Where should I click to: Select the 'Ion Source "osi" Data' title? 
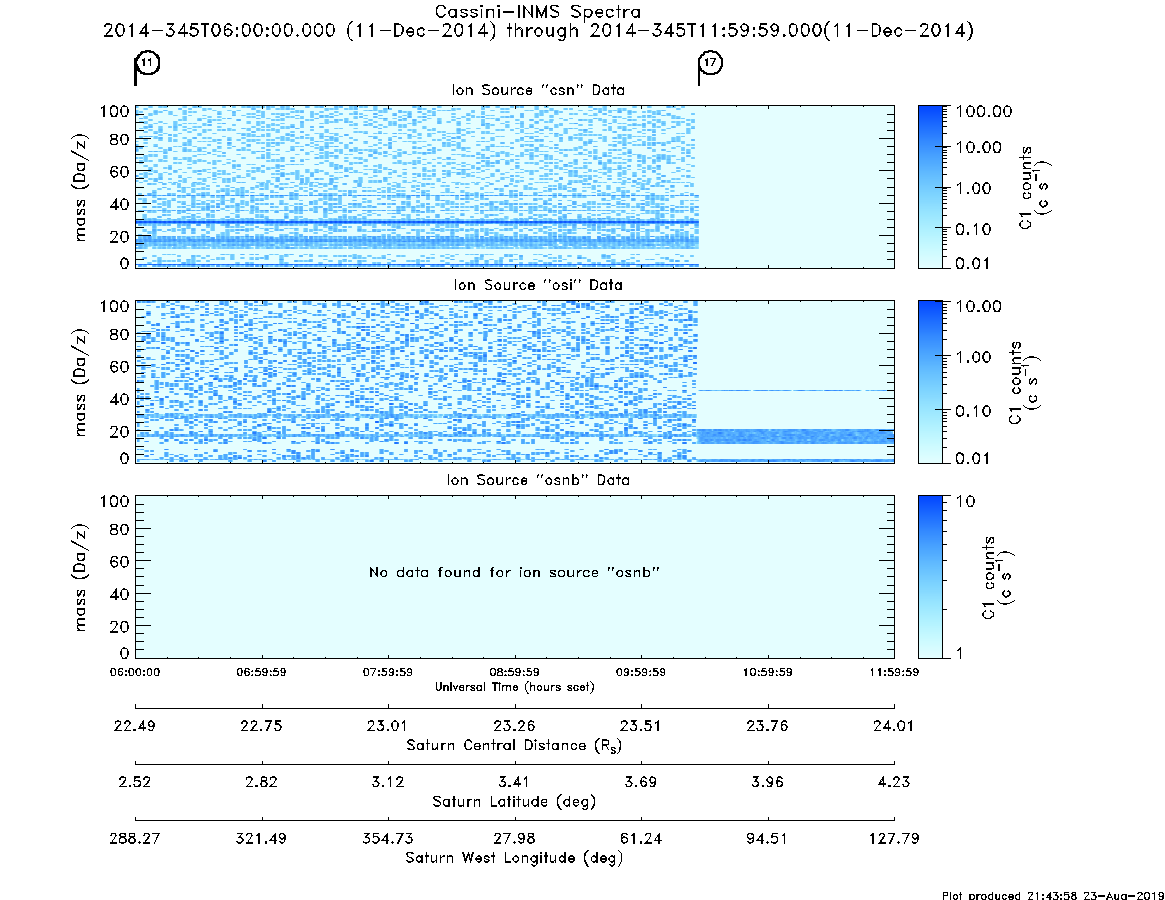tap(538, 285)
